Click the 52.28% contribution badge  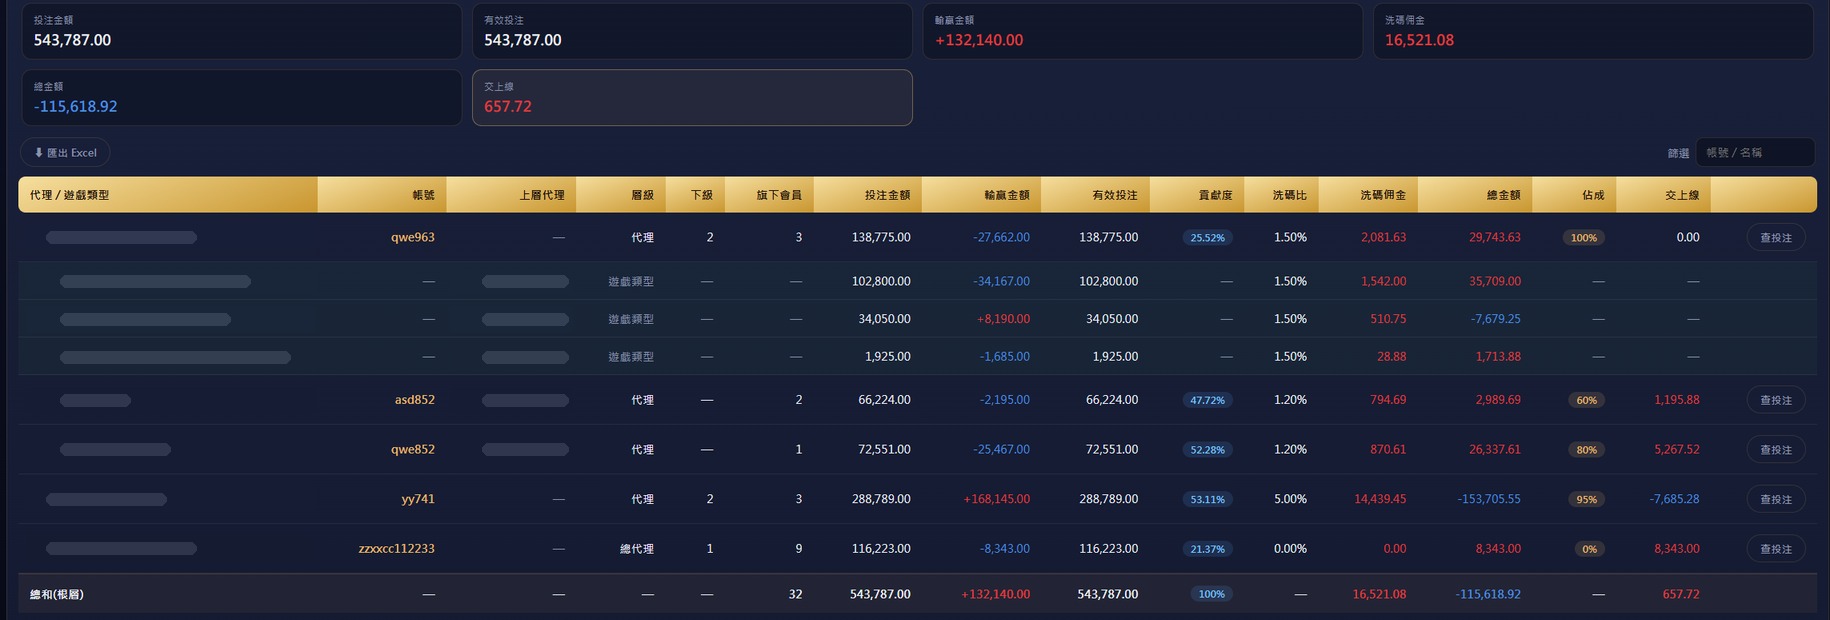pyautogui.click(x=1208, y=450)
